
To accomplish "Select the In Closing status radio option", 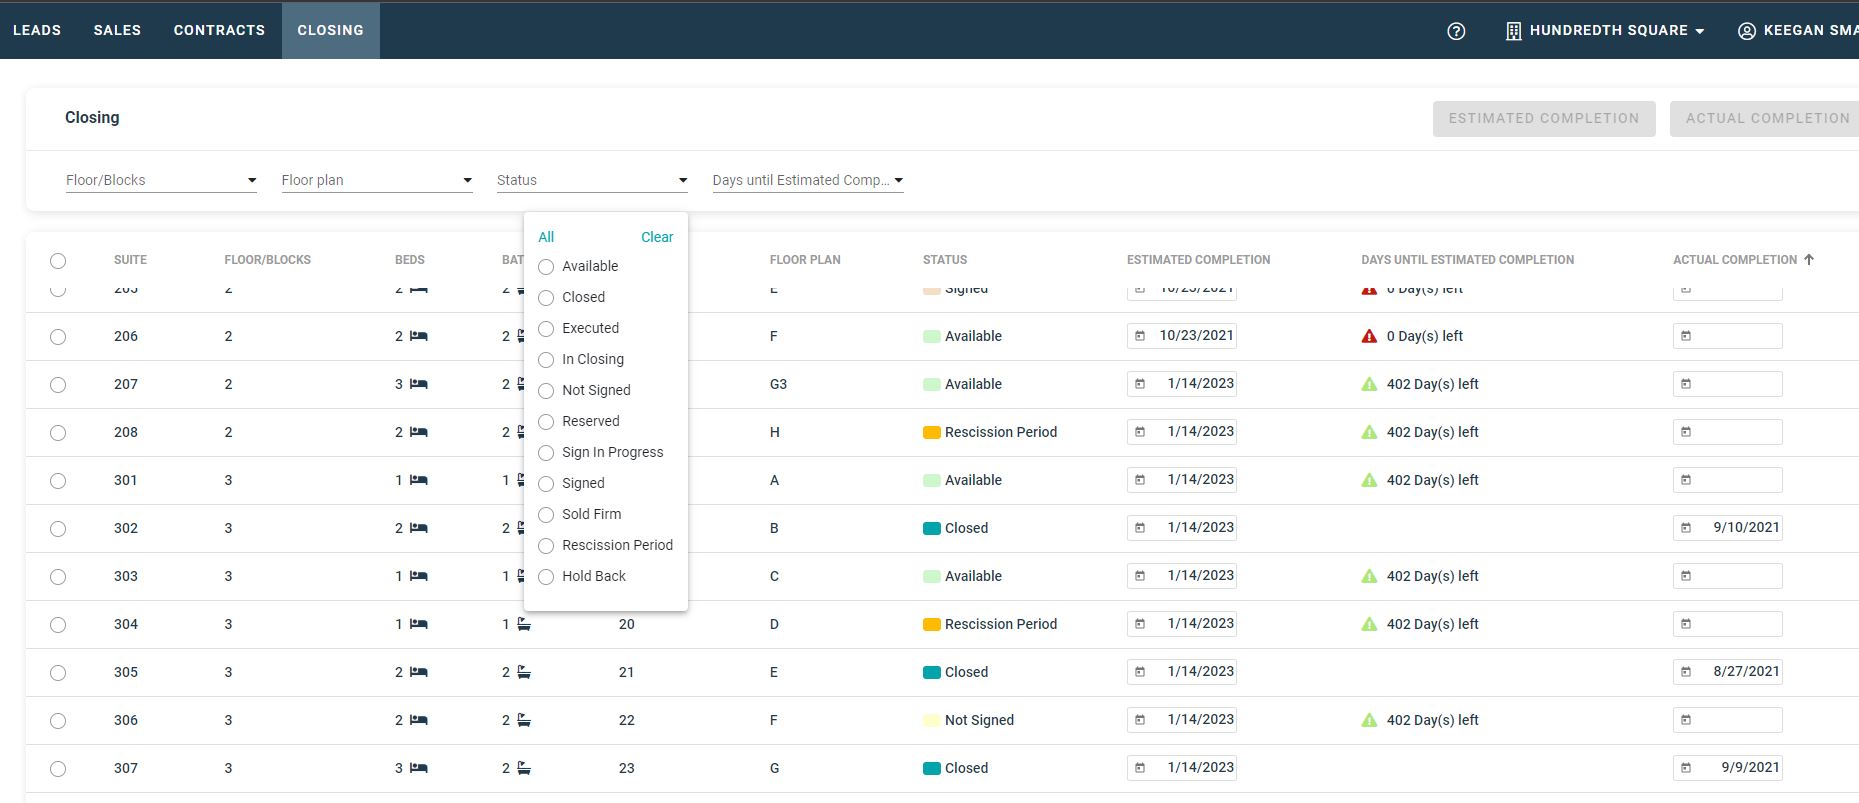I will point(546,360).
